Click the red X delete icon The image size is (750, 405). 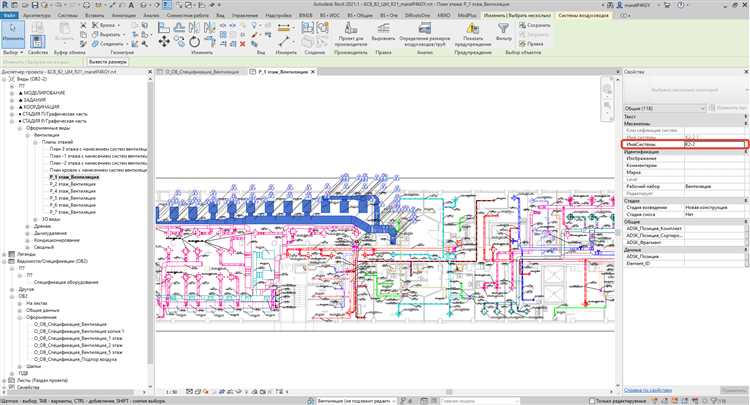[x=243, y=44]
